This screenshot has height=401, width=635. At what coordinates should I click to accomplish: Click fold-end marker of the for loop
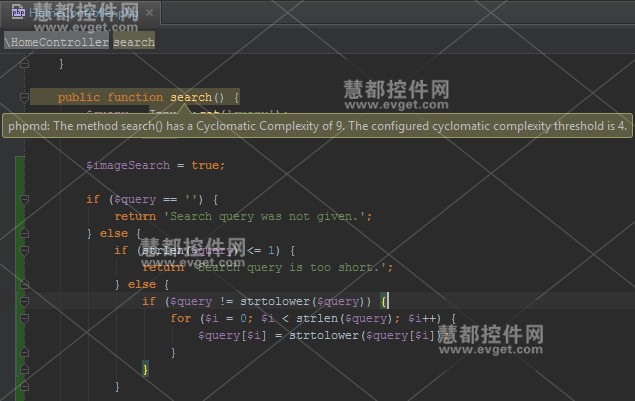pos(24,352)
